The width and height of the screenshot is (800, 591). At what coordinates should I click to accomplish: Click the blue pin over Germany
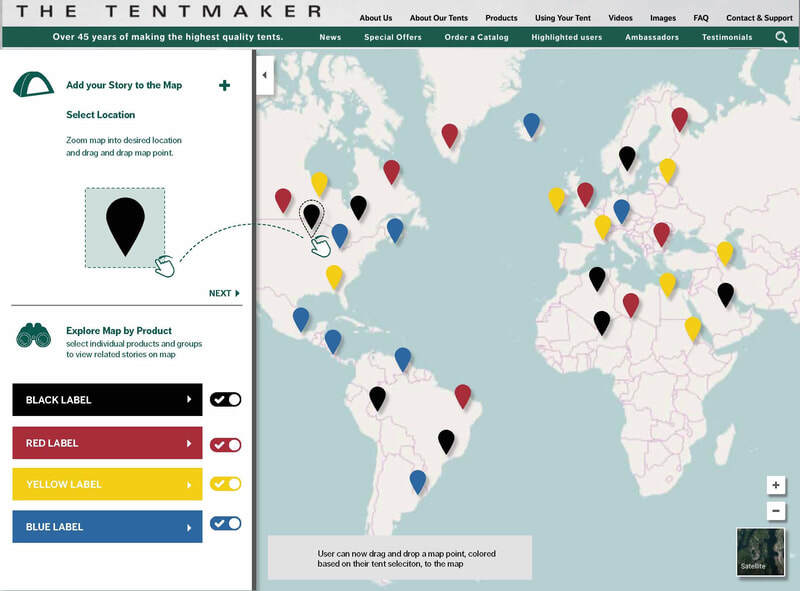pos(621,212)
